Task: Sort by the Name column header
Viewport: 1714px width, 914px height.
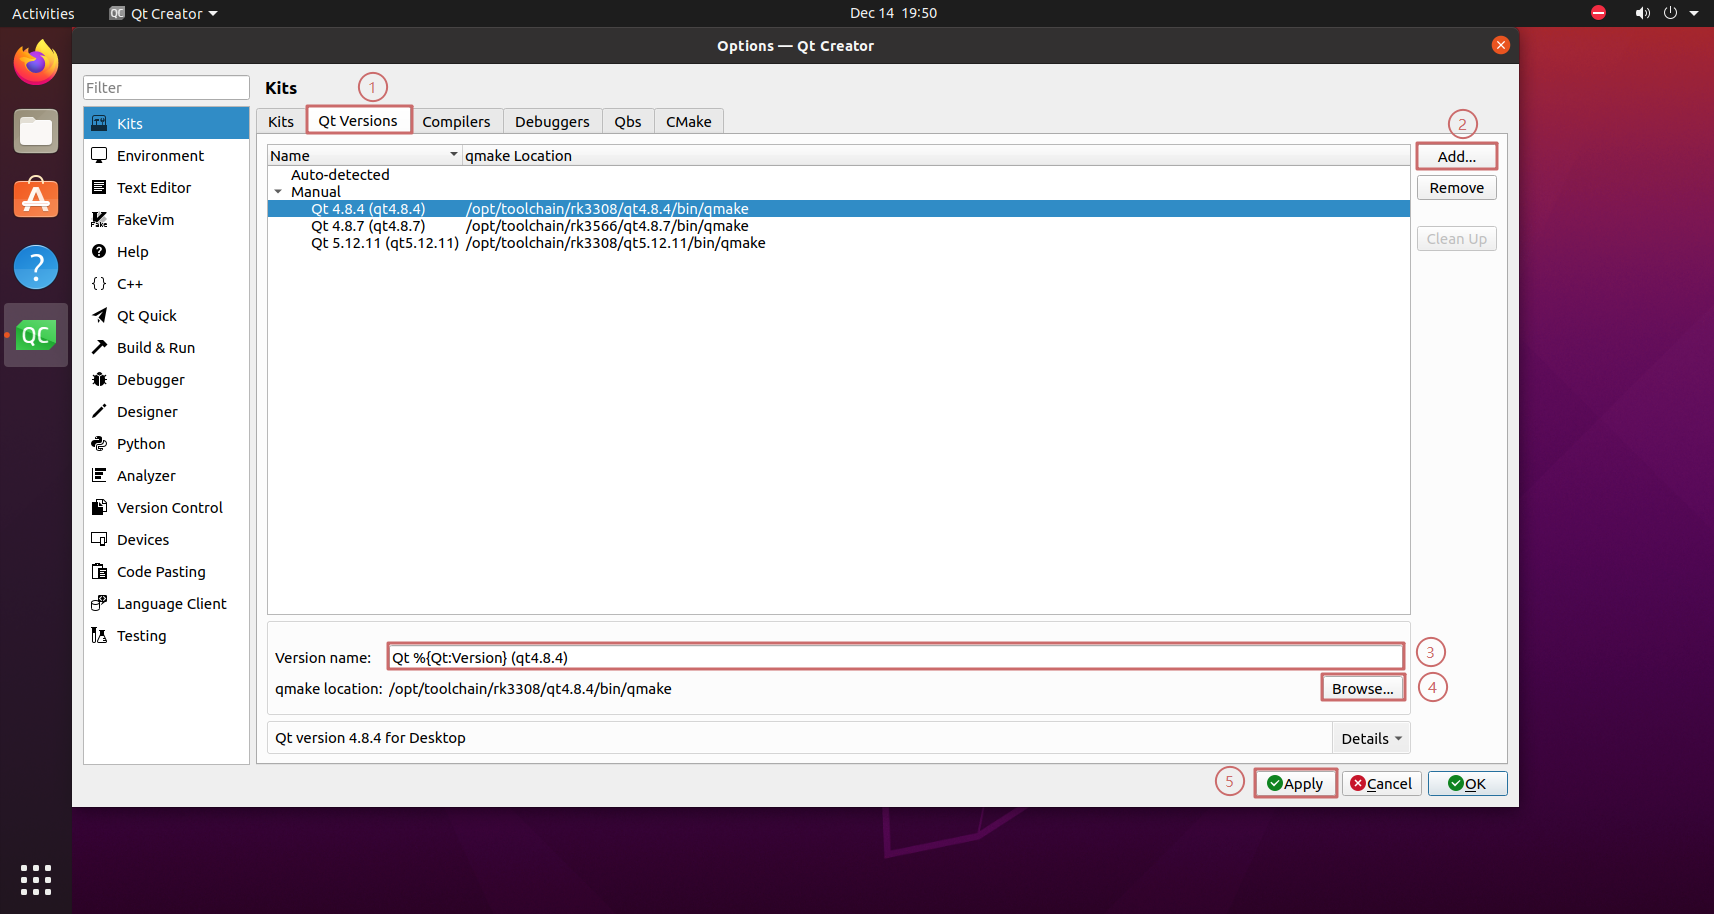Action: 362,156
